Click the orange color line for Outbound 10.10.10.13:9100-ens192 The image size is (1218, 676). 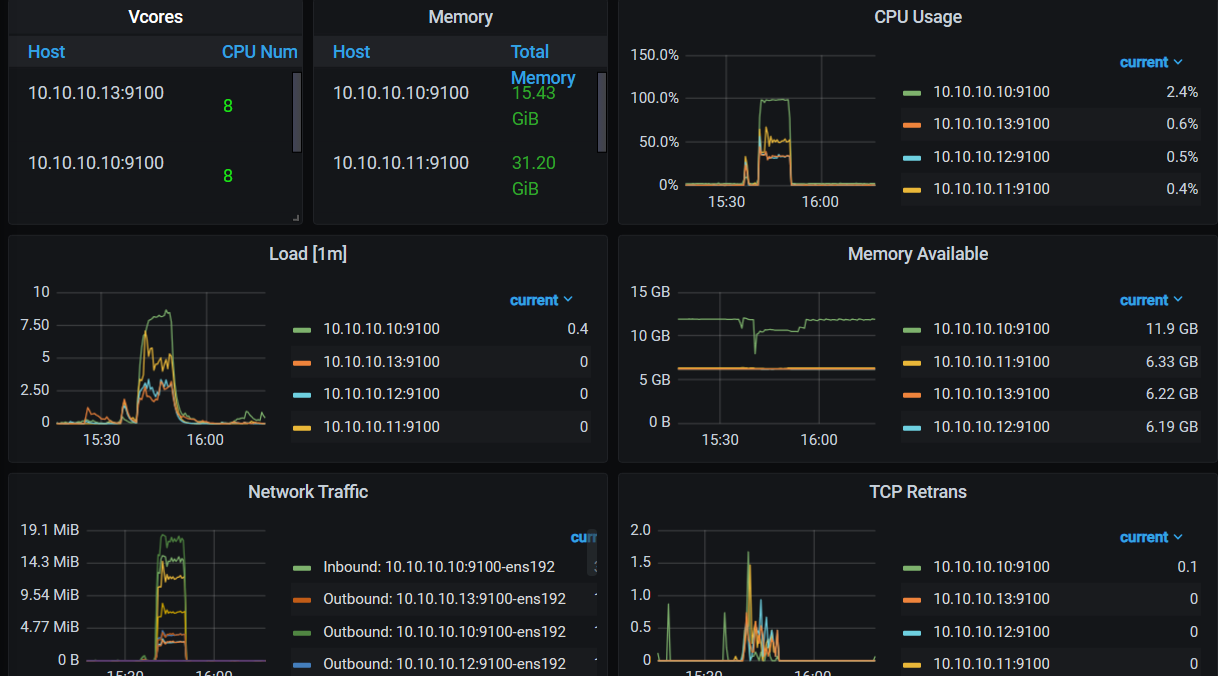tap(302, 599)
